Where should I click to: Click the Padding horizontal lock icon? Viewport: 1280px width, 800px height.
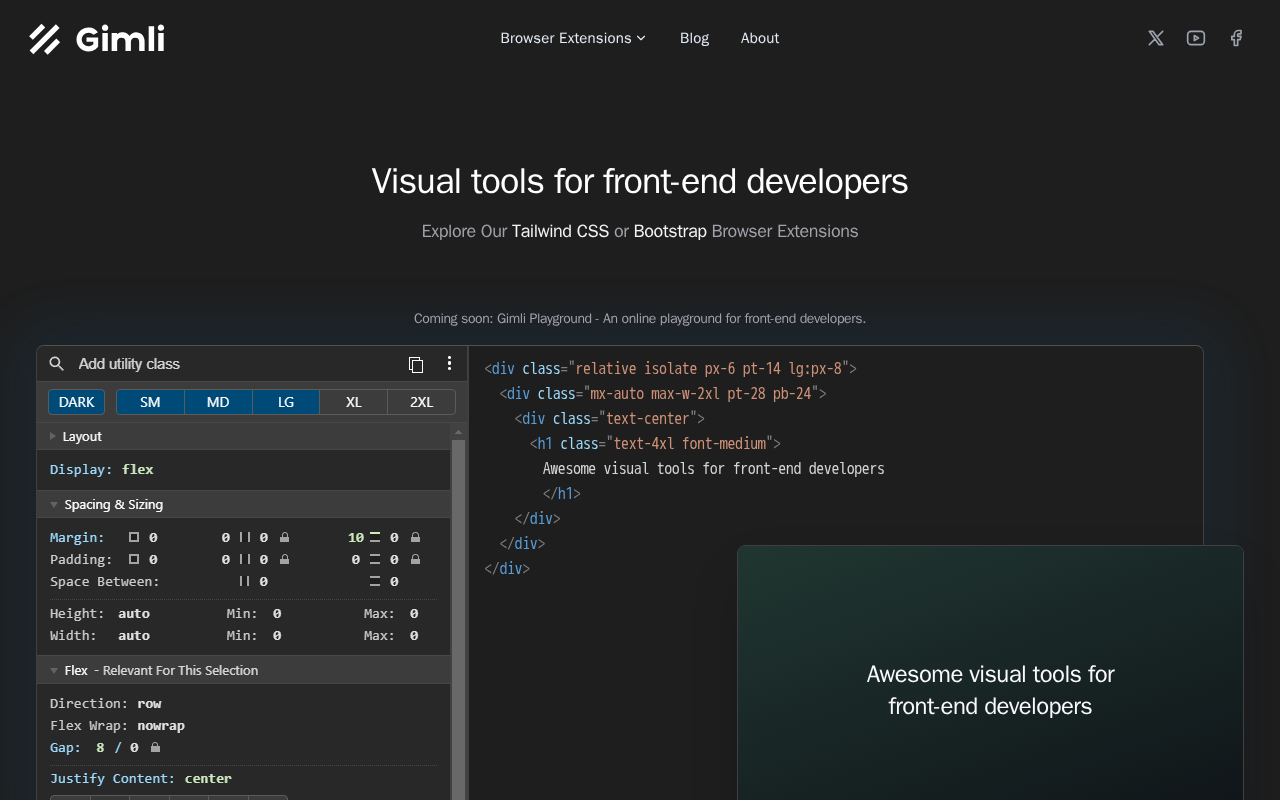tap(285, 560)
